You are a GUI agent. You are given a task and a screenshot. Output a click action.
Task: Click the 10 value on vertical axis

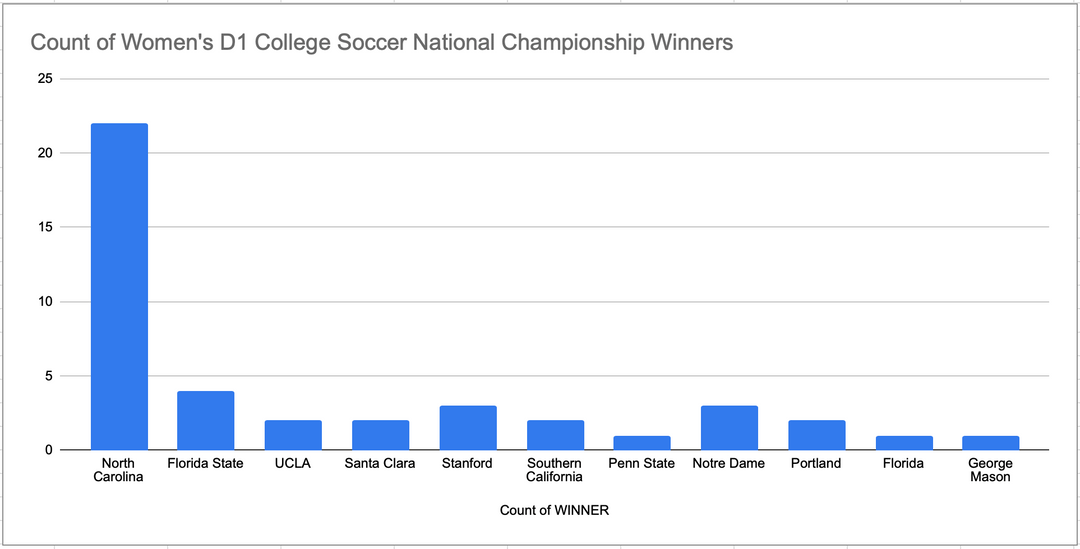coord(44,302)
